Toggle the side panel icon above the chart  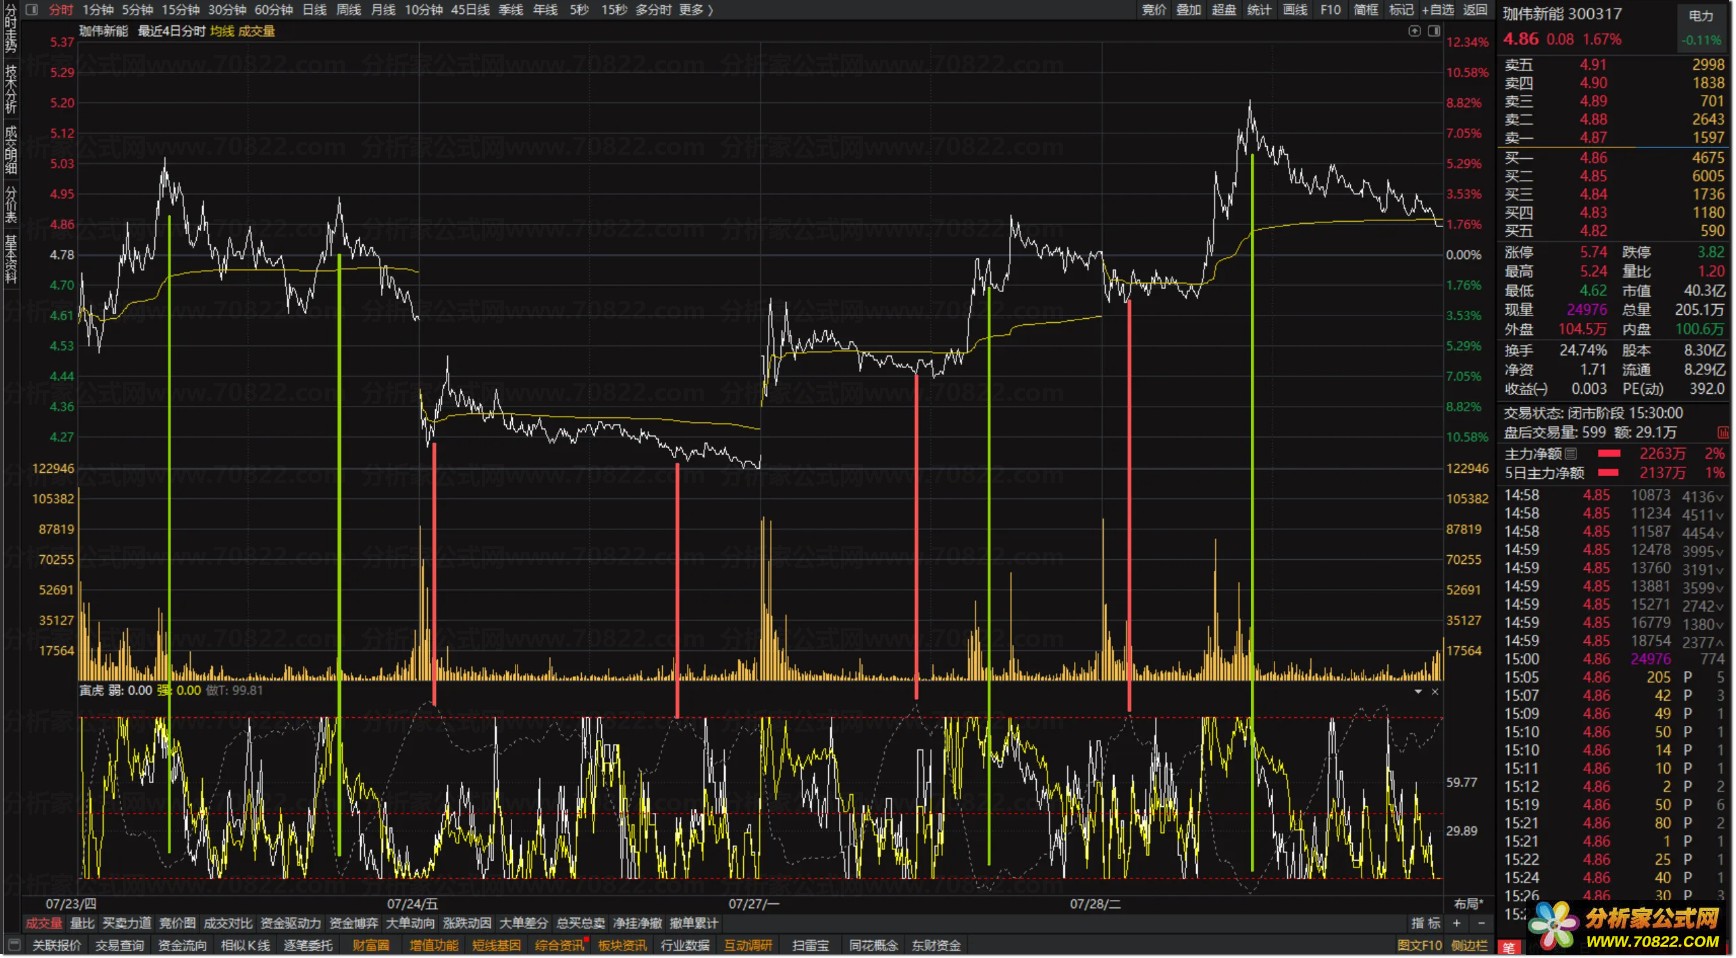(x=1434, y=31)
